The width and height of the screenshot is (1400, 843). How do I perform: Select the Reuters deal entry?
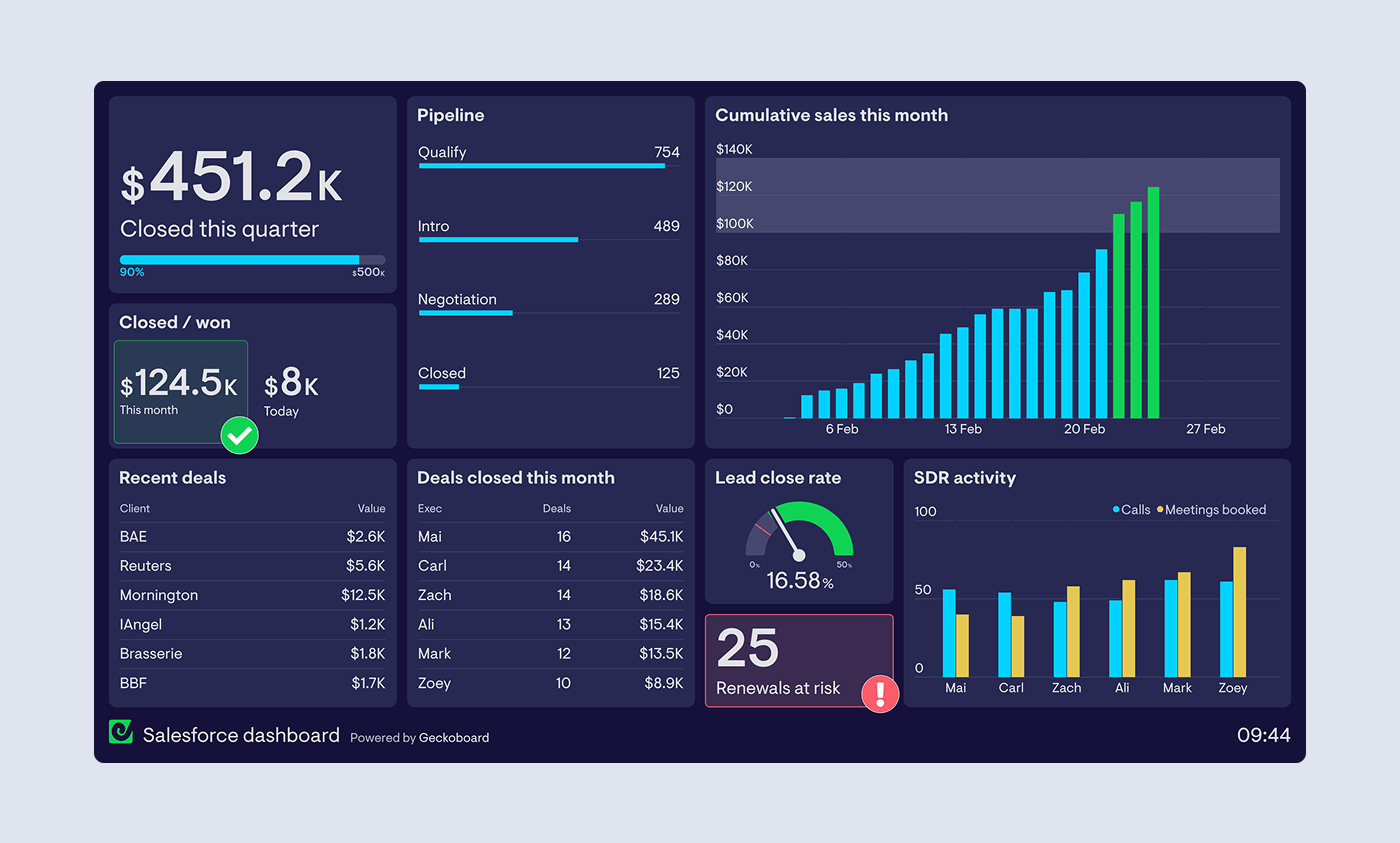point(252,566)
